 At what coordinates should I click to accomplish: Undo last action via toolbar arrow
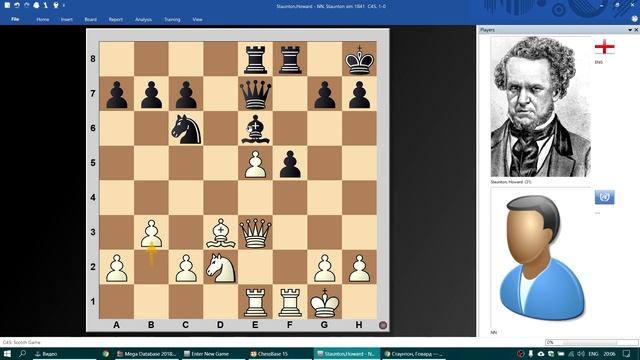tap(17, 5)
